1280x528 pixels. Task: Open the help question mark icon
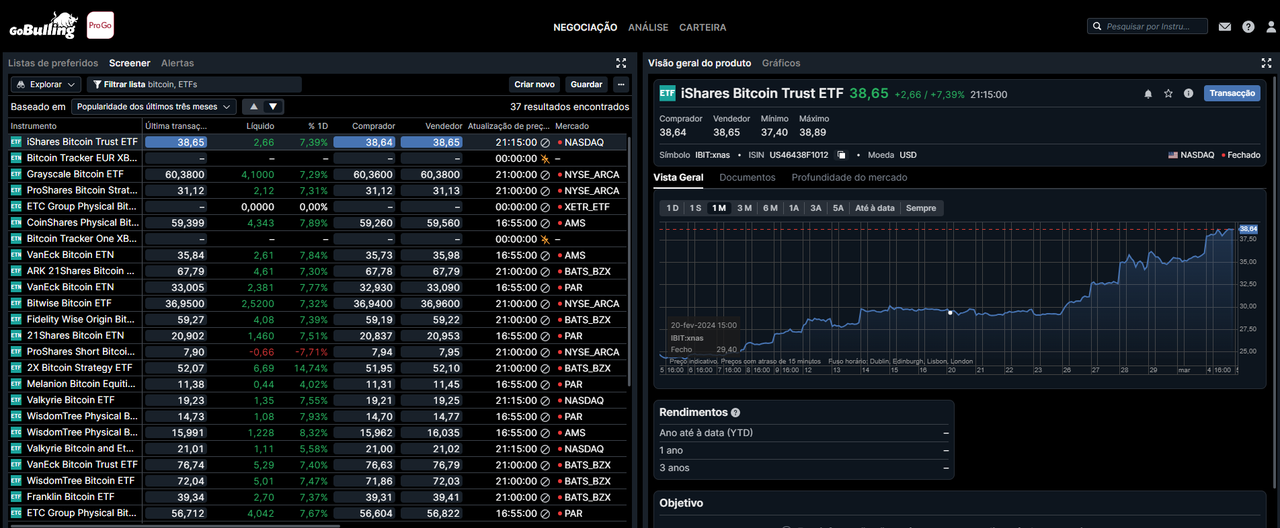coord(1248,27)
